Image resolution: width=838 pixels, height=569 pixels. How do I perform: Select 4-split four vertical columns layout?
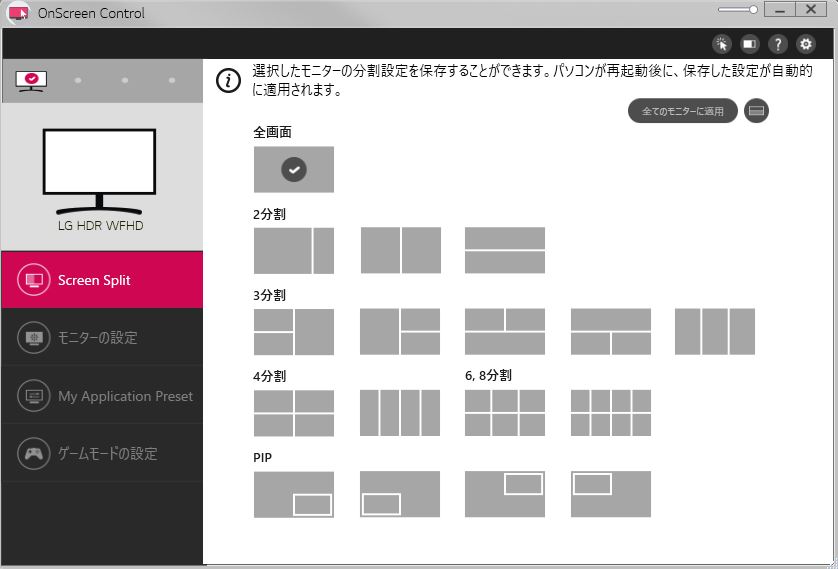click(x=400, y=412)
